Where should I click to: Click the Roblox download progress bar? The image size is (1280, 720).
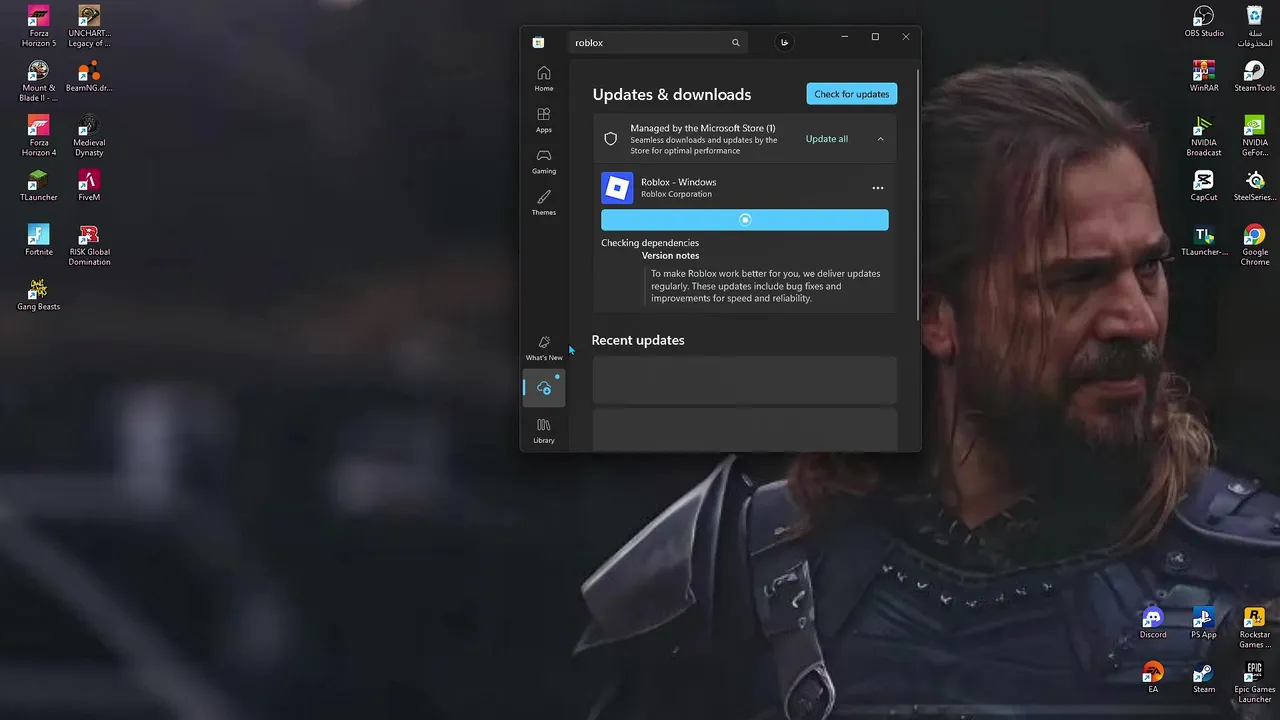coord(745,220)
